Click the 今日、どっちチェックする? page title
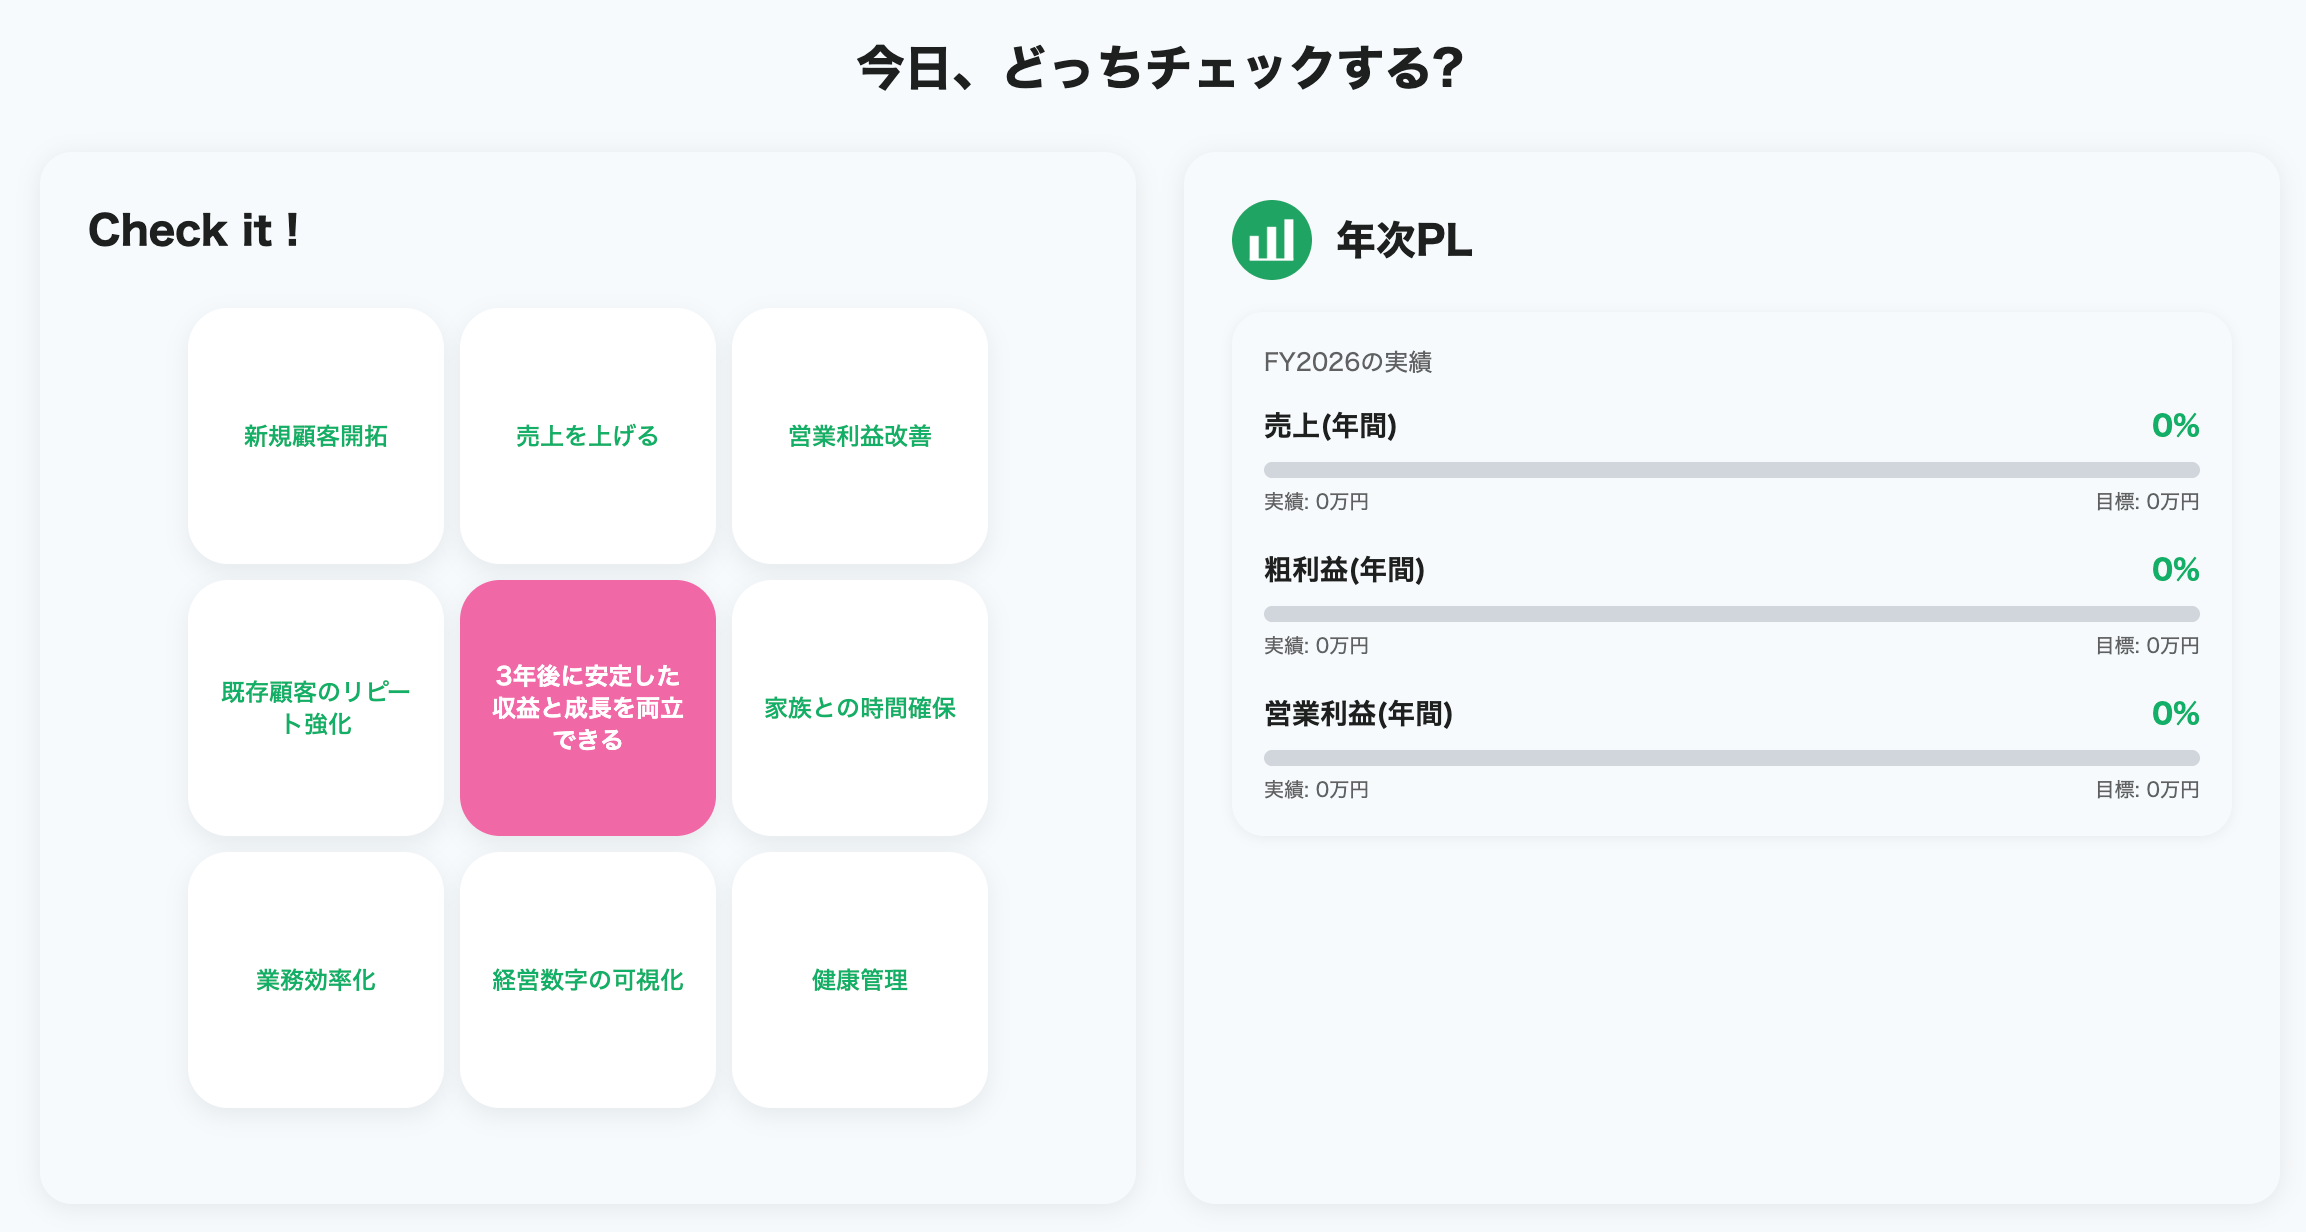Viewport: 2306px width, 1232px height. click(1160, 69)
